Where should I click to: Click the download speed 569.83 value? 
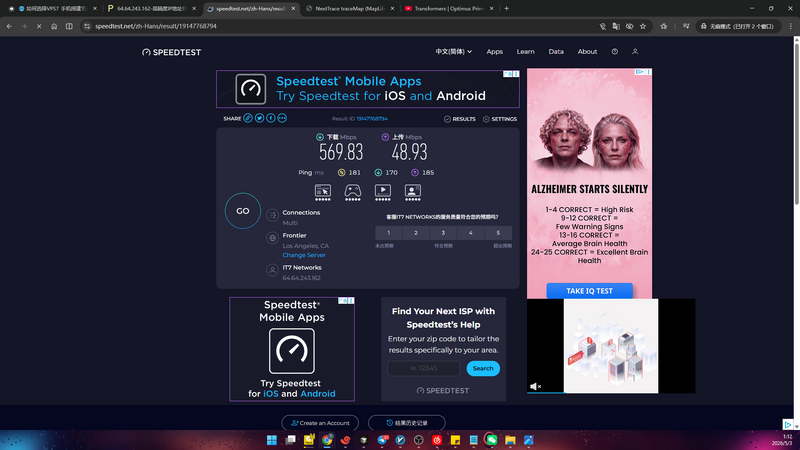click(x=341, y=152)
